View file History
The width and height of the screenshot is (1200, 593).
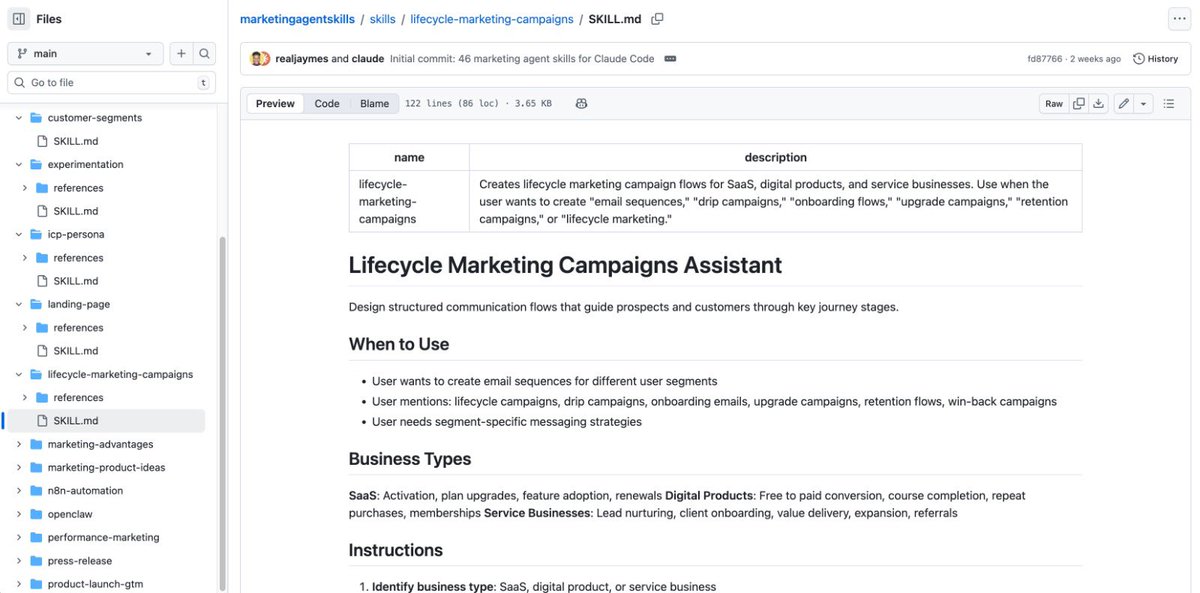coord(1155,59)
